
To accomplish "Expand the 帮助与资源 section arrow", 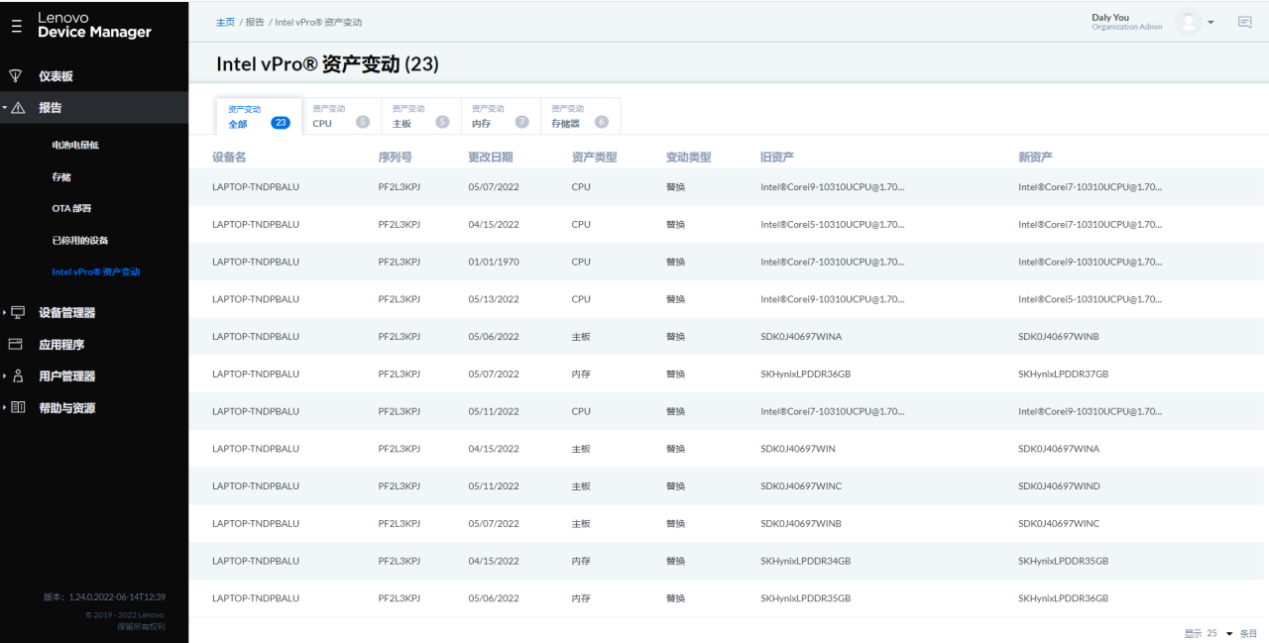I will [5, 408].
